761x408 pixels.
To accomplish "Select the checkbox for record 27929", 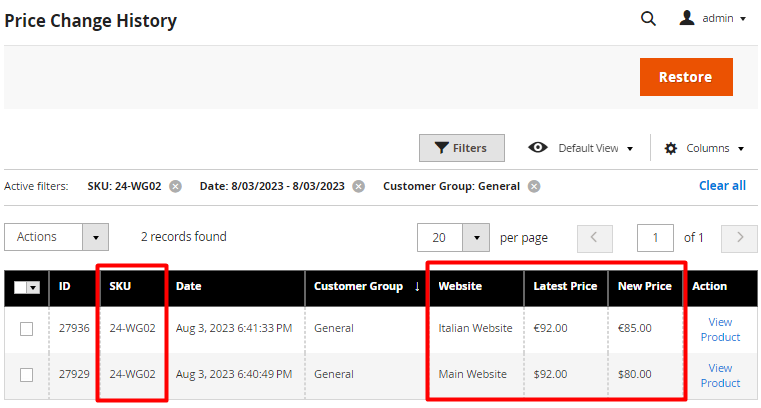I will click(x=27, y=375).
